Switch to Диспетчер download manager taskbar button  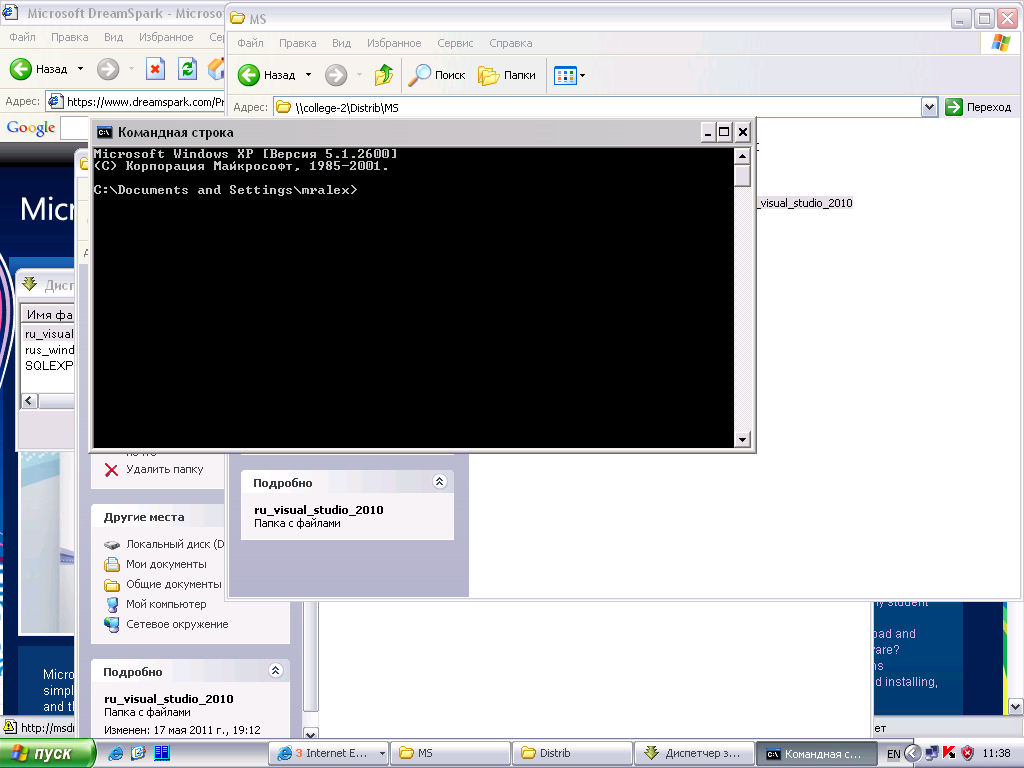pyautogui.click(x=694, y=754)
